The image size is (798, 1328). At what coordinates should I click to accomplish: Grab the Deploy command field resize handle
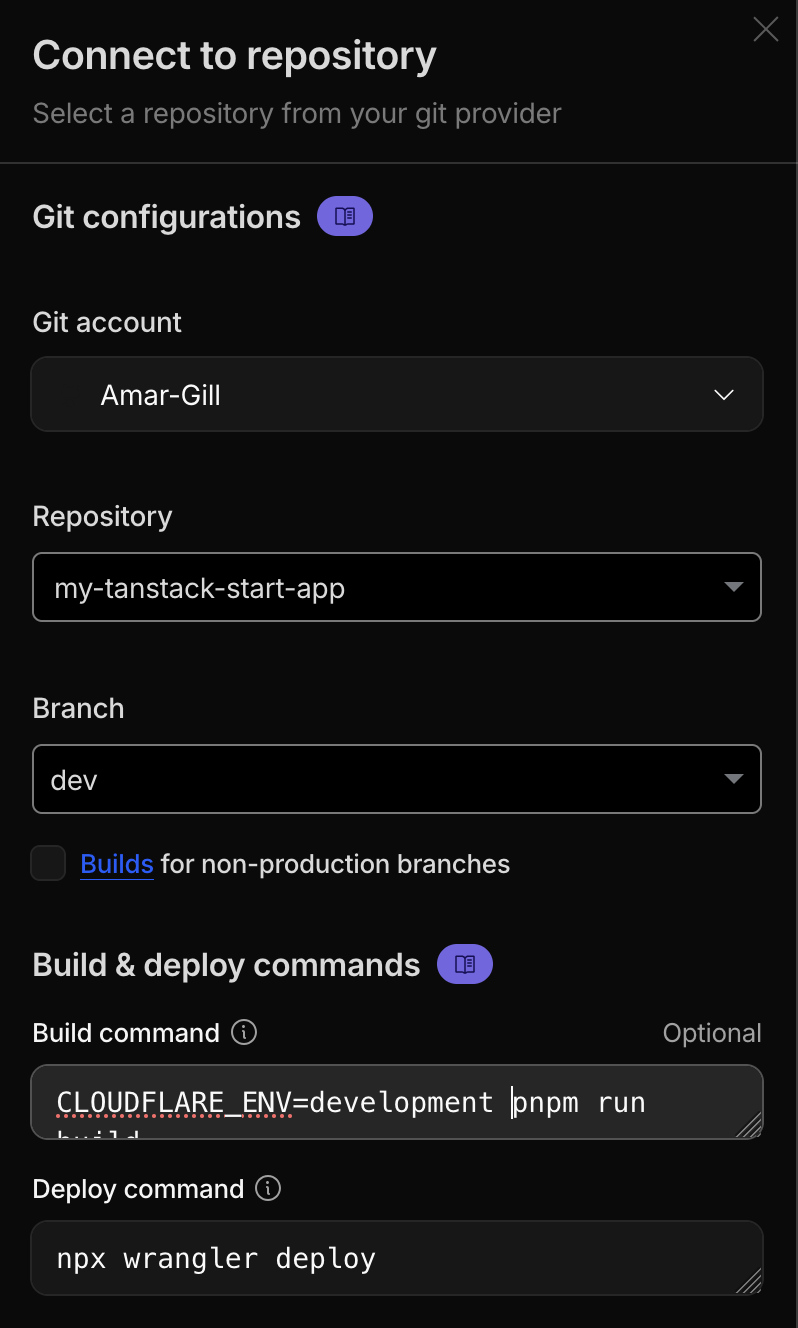coord(749,1281)
